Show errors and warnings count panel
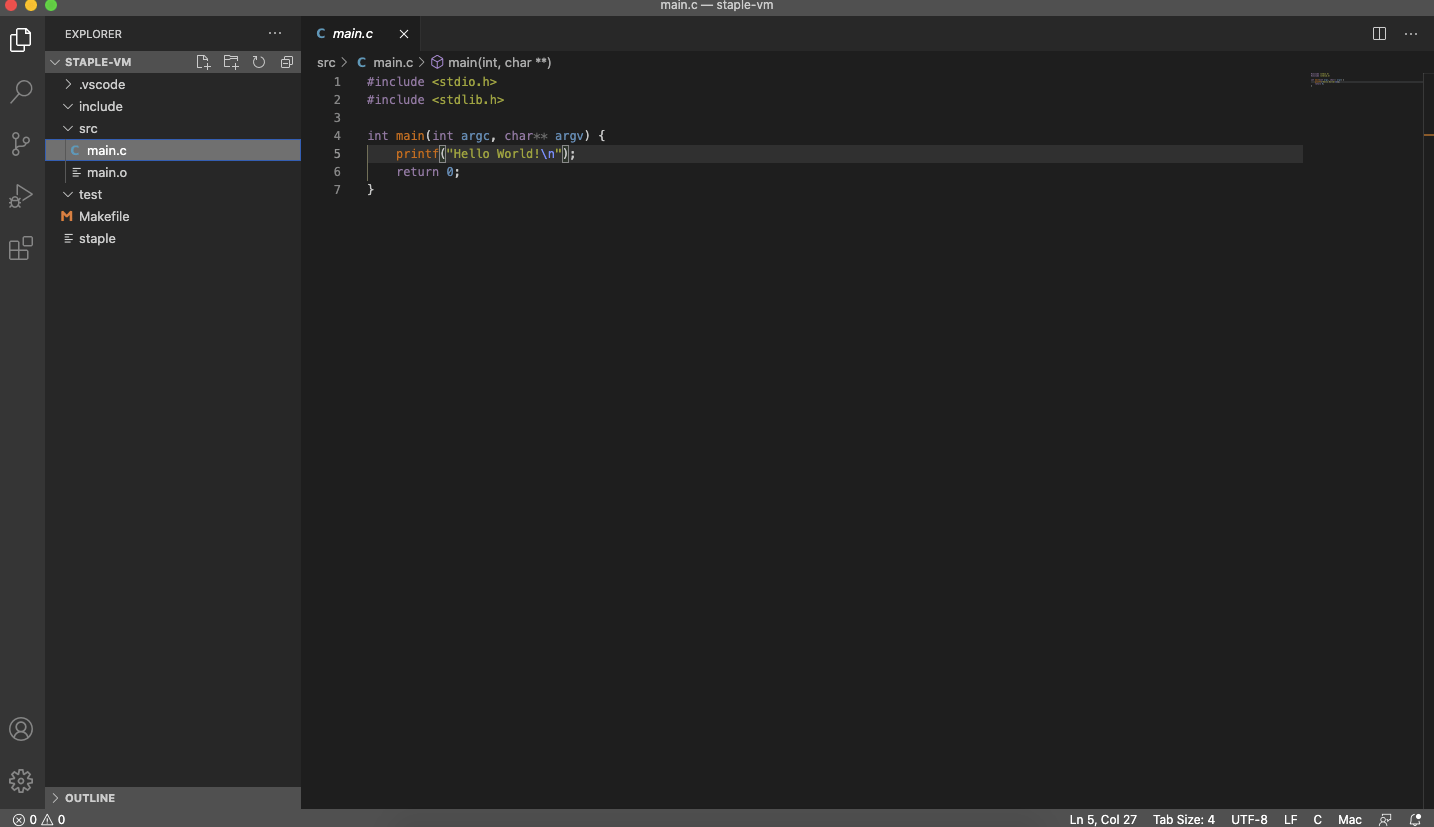The image size is (1434, 827). (x=39, y=819)
